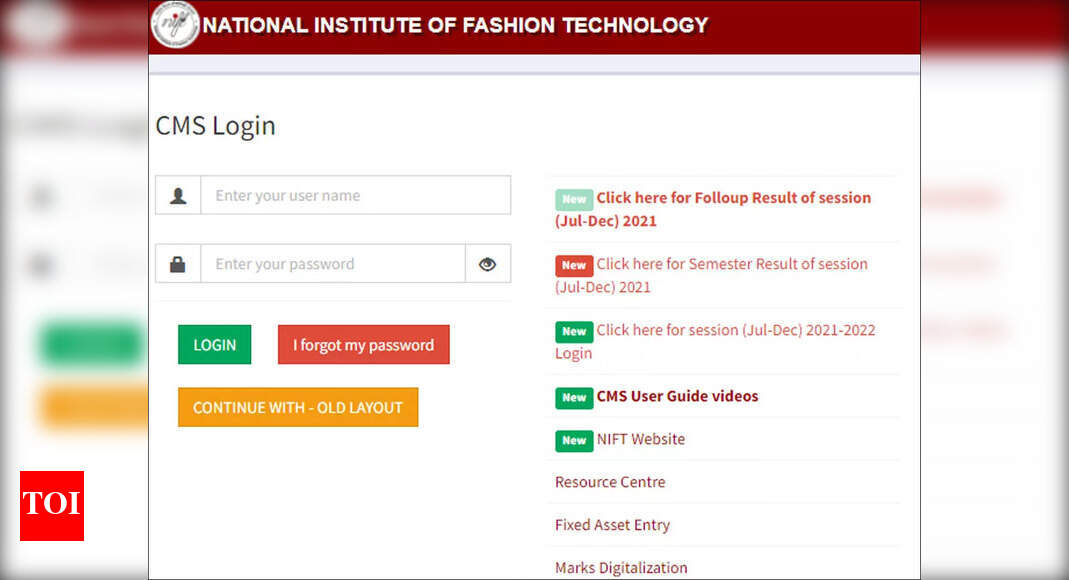Toggle password visibility with the eye icon
This screenshot has height=580, width=1069.
[488, 263]
